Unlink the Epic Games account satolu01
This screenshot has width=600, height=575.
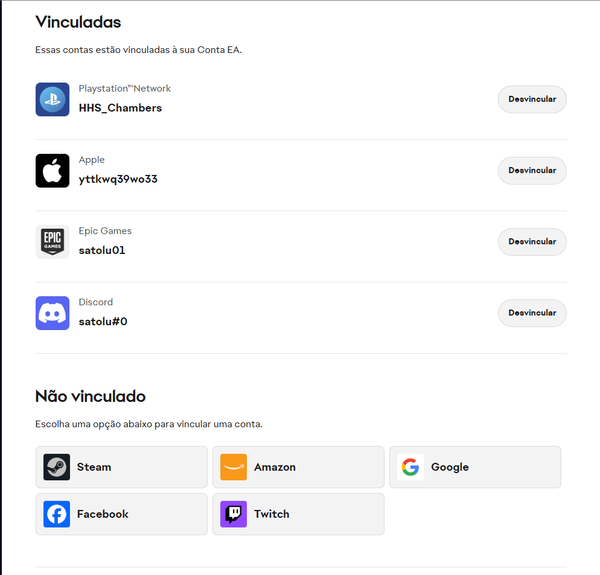click(532, 241)
